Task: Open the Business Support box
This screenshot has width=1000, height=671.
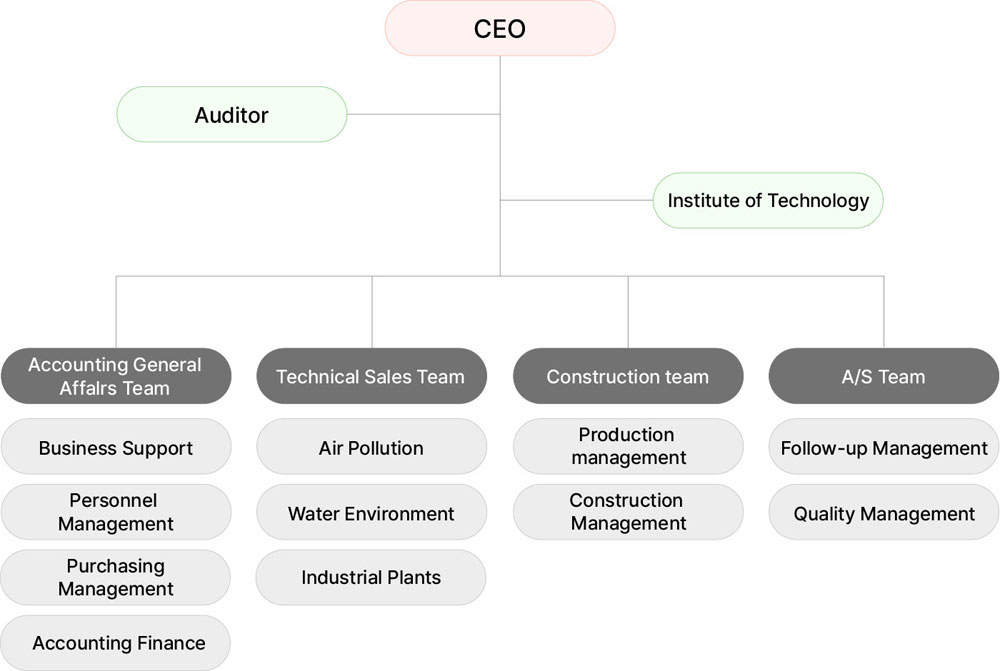Action: 116,447
